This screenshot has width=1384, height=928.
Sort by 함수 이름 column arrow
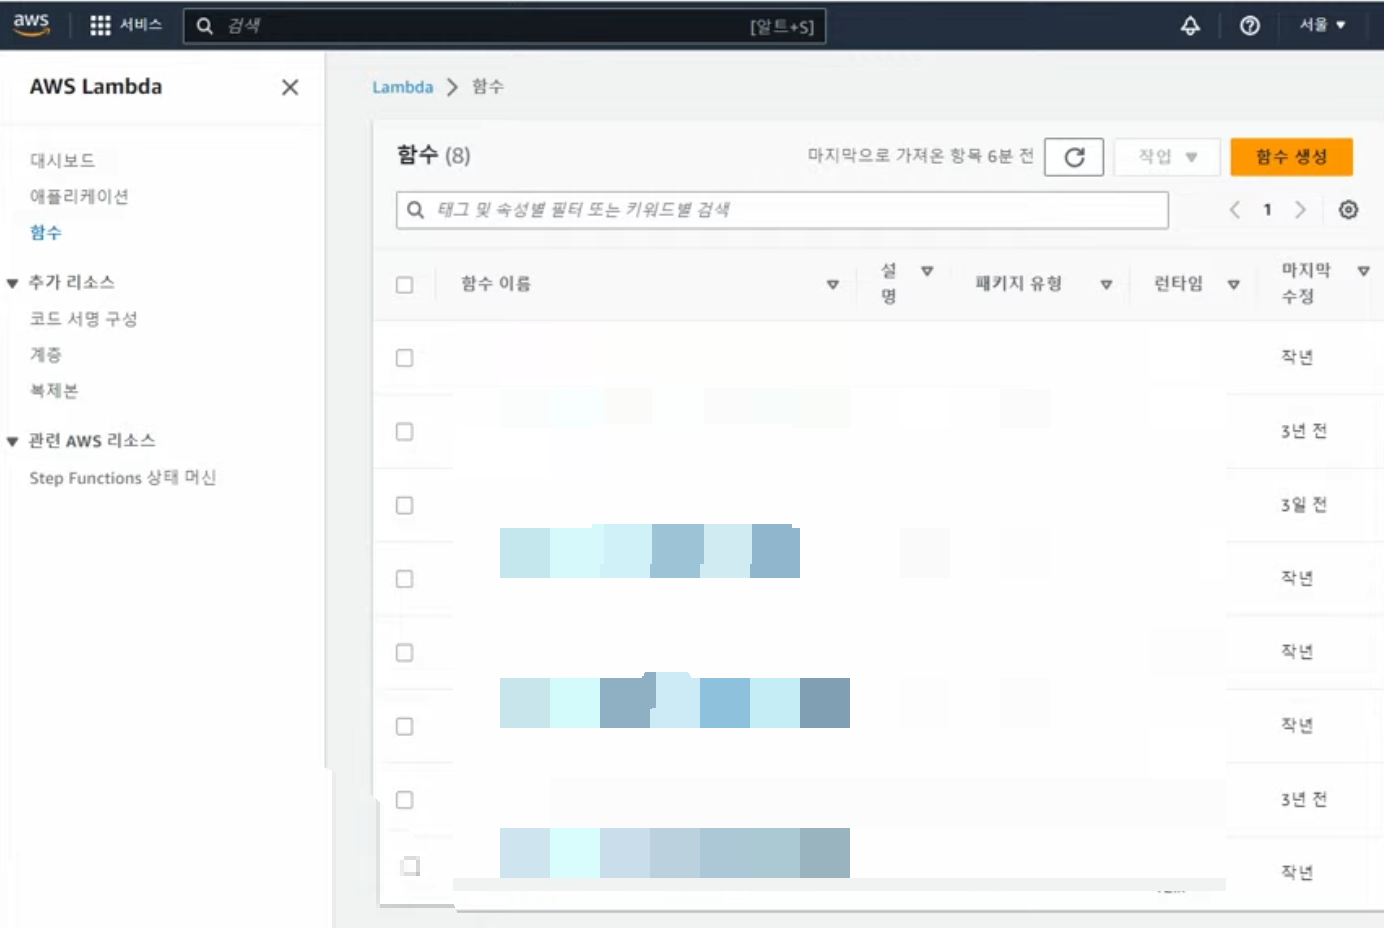(x=832, y=284)
